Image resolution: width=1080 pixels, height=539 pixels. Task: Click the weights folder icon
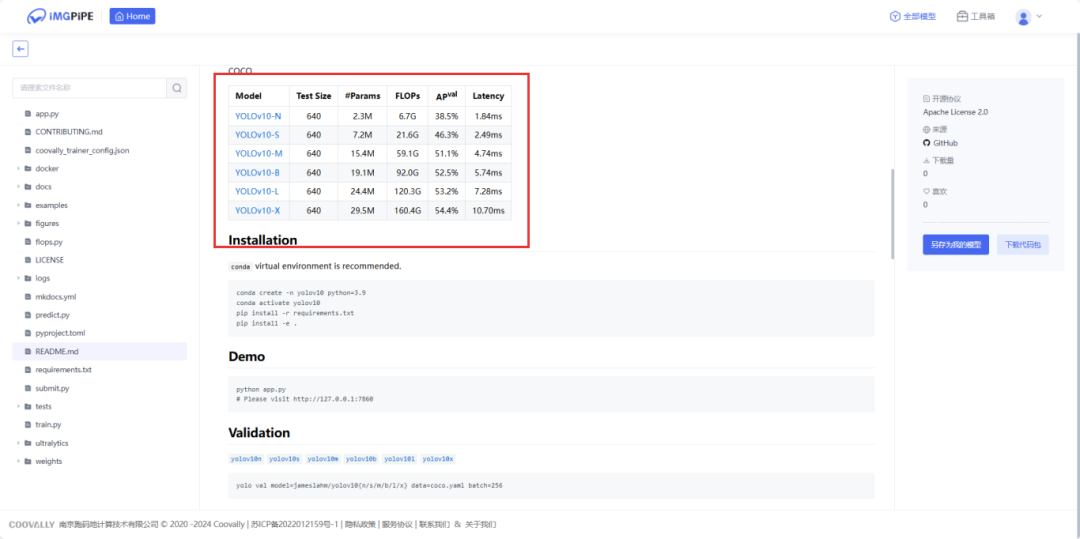(x=28, y=461)
